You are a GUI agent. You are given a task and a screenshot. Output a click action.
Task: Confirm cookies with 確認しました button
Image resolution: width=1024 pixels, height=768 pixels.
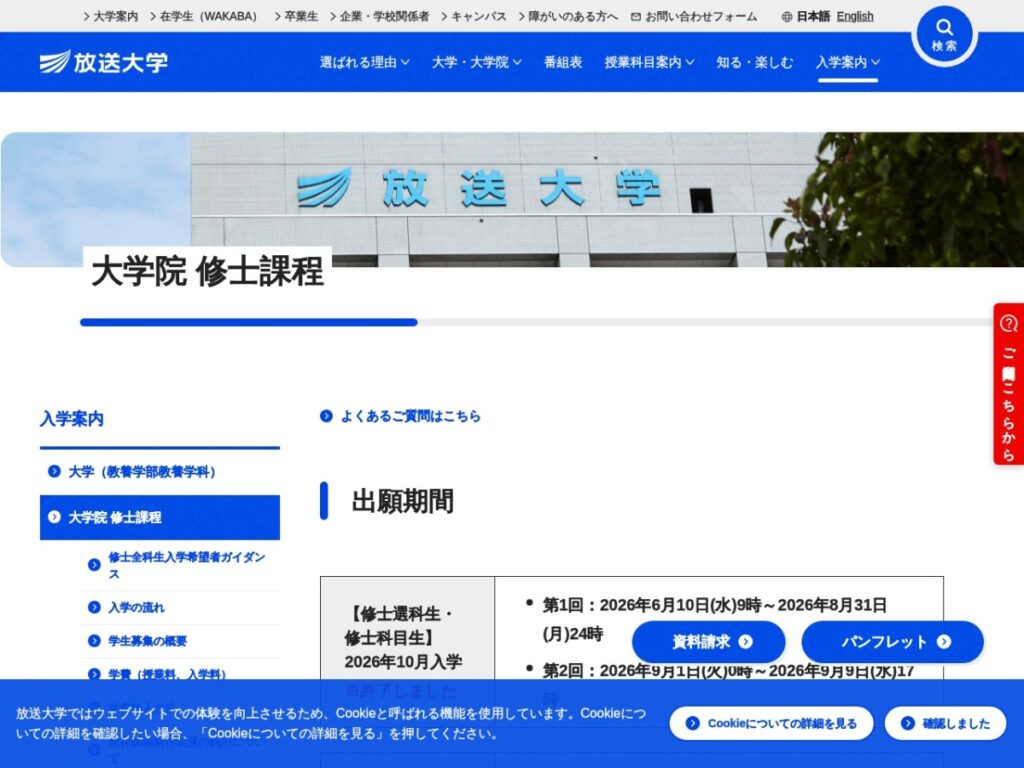(945, 723)
